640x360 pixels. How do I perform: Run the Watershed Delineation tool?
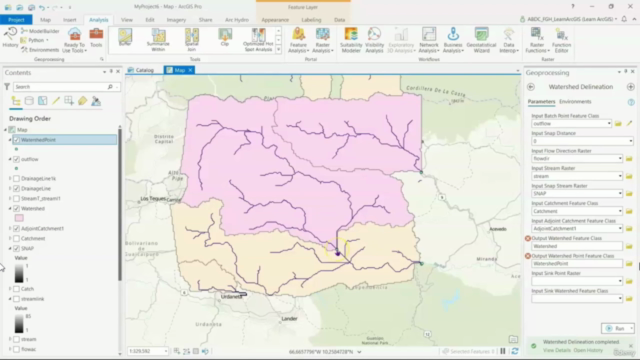[x=616, y=328]
